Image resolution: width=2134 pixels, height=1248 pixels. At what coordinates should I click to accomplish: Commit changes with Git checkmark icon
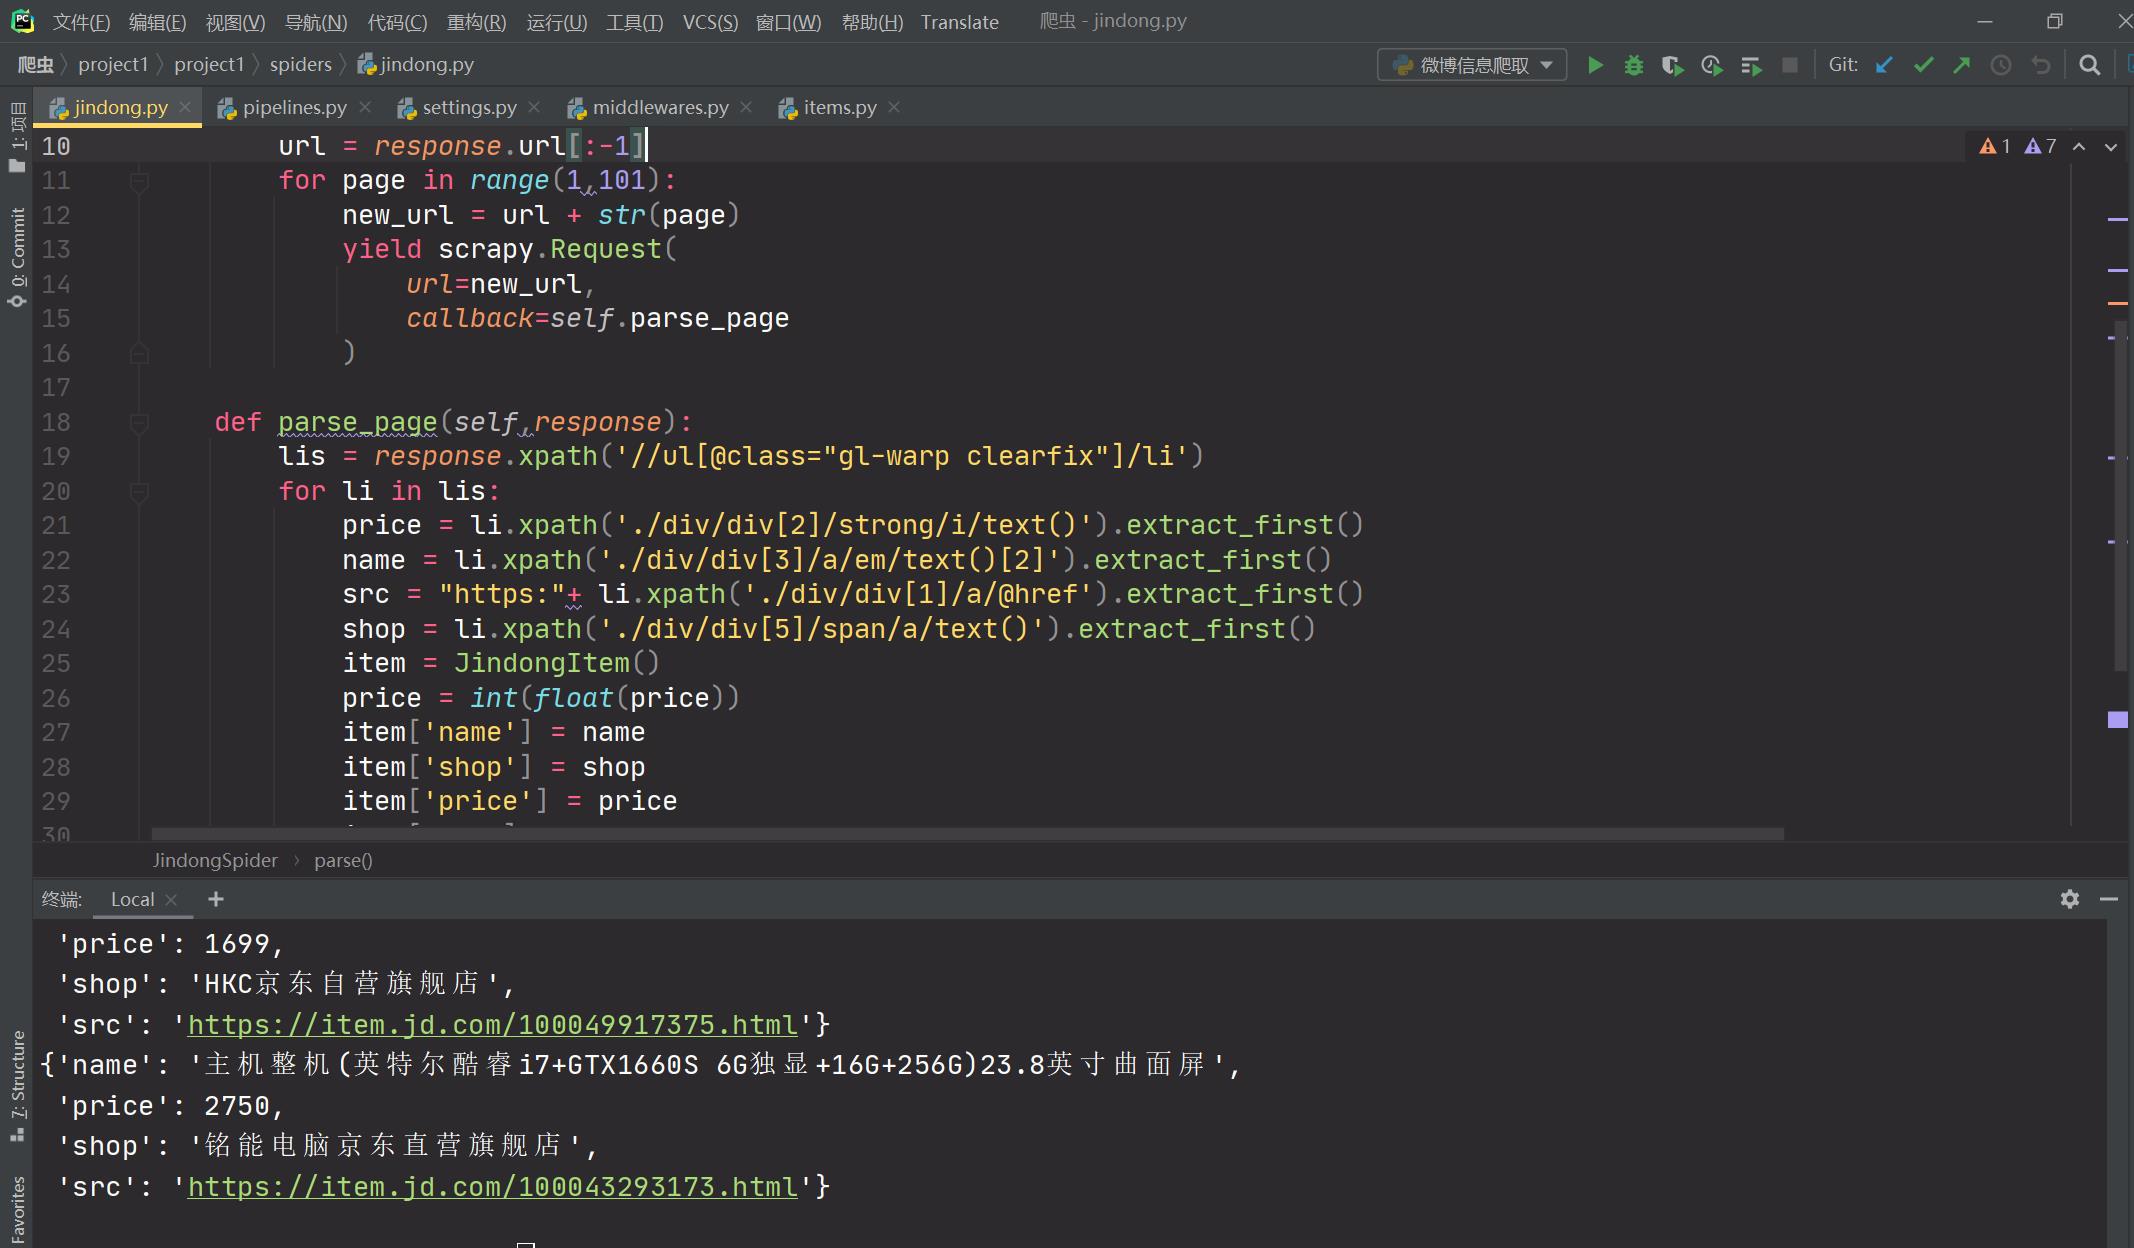(x=1923, y=65)
